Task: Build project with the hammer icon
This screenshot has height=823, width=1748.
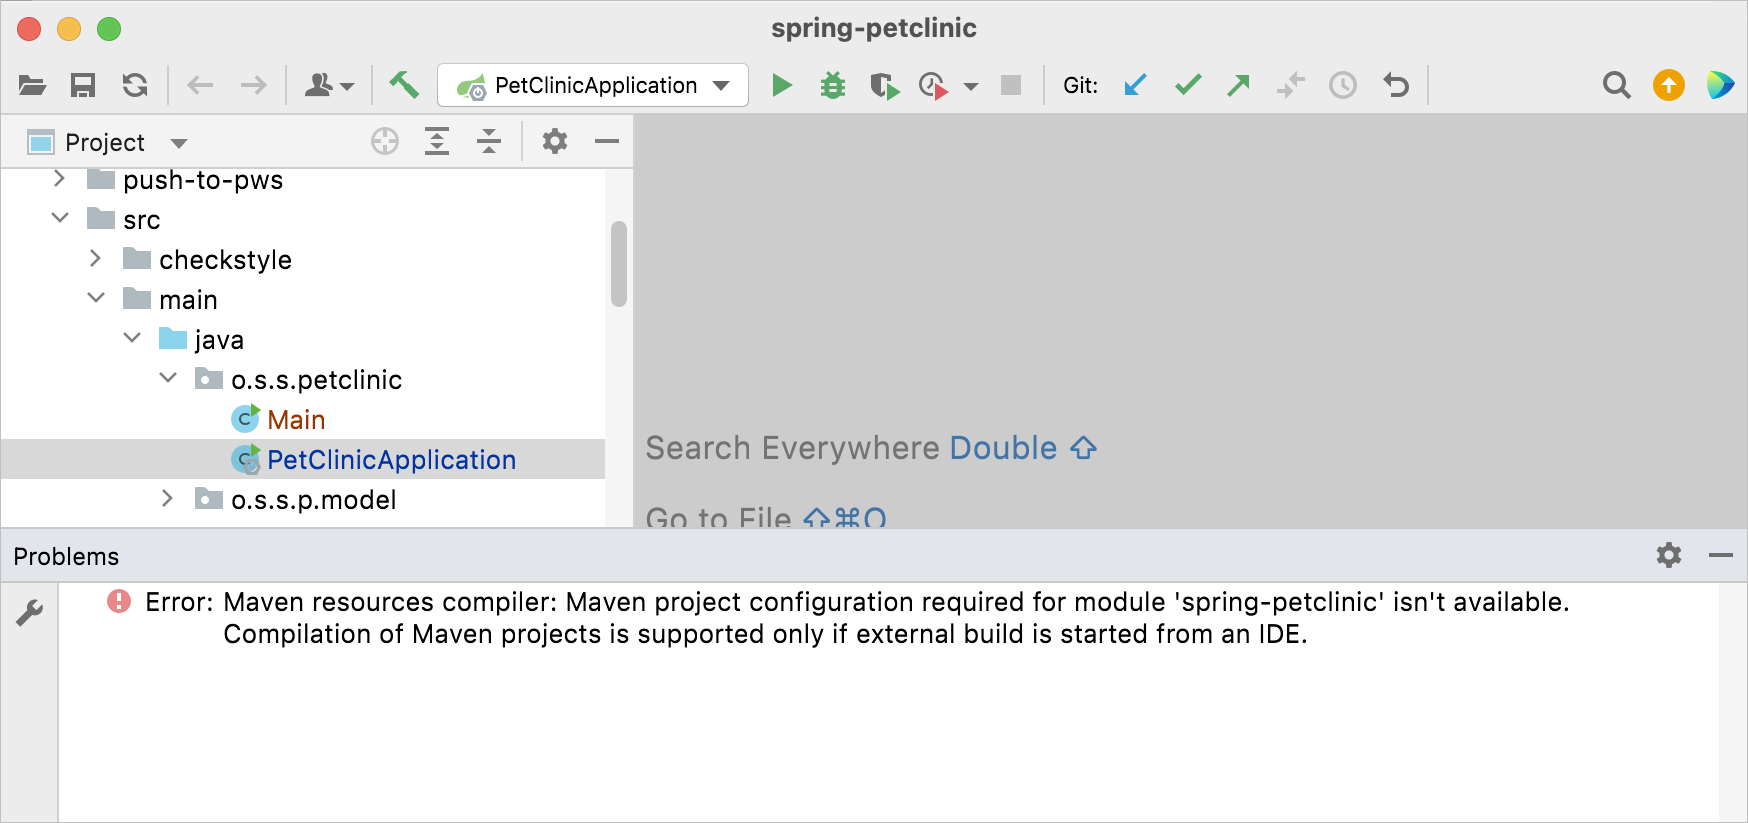Action: pyautogui.click(x=404, y=85)
